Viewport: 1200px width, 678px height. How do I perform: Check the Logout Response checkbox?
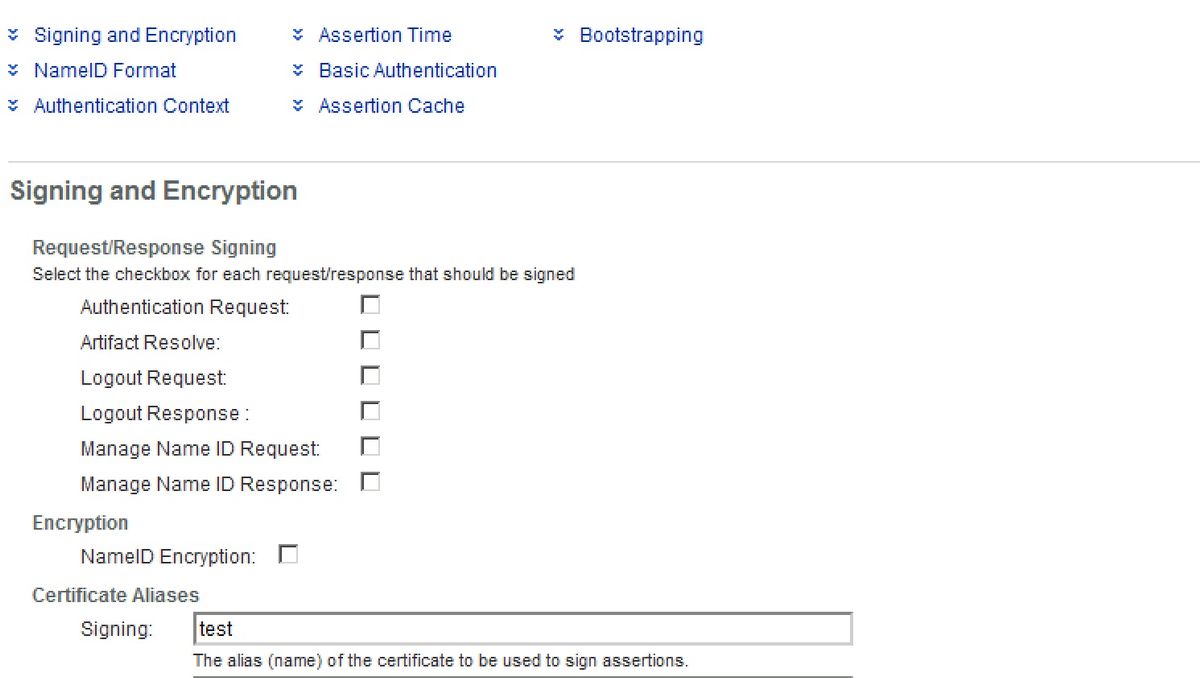coord(370,410)
